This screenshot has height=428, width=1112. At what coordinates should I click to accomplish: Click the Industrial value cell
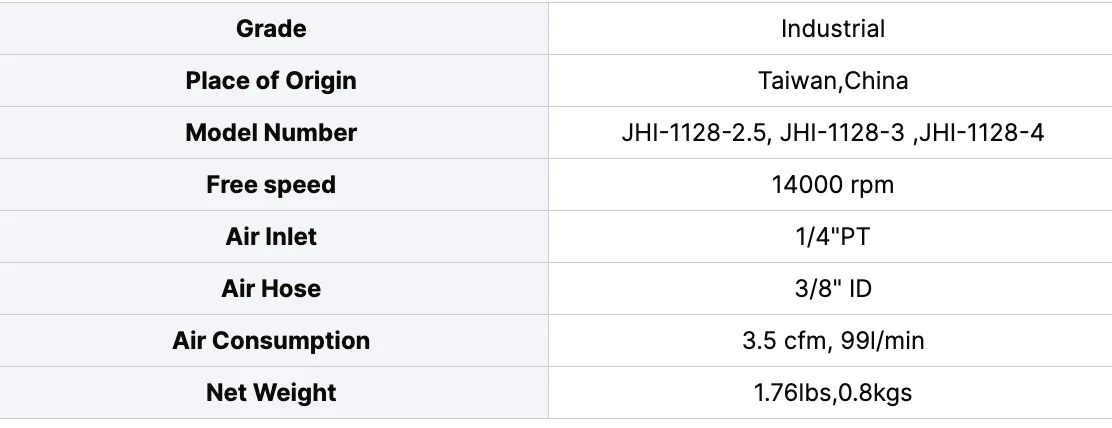830,28
